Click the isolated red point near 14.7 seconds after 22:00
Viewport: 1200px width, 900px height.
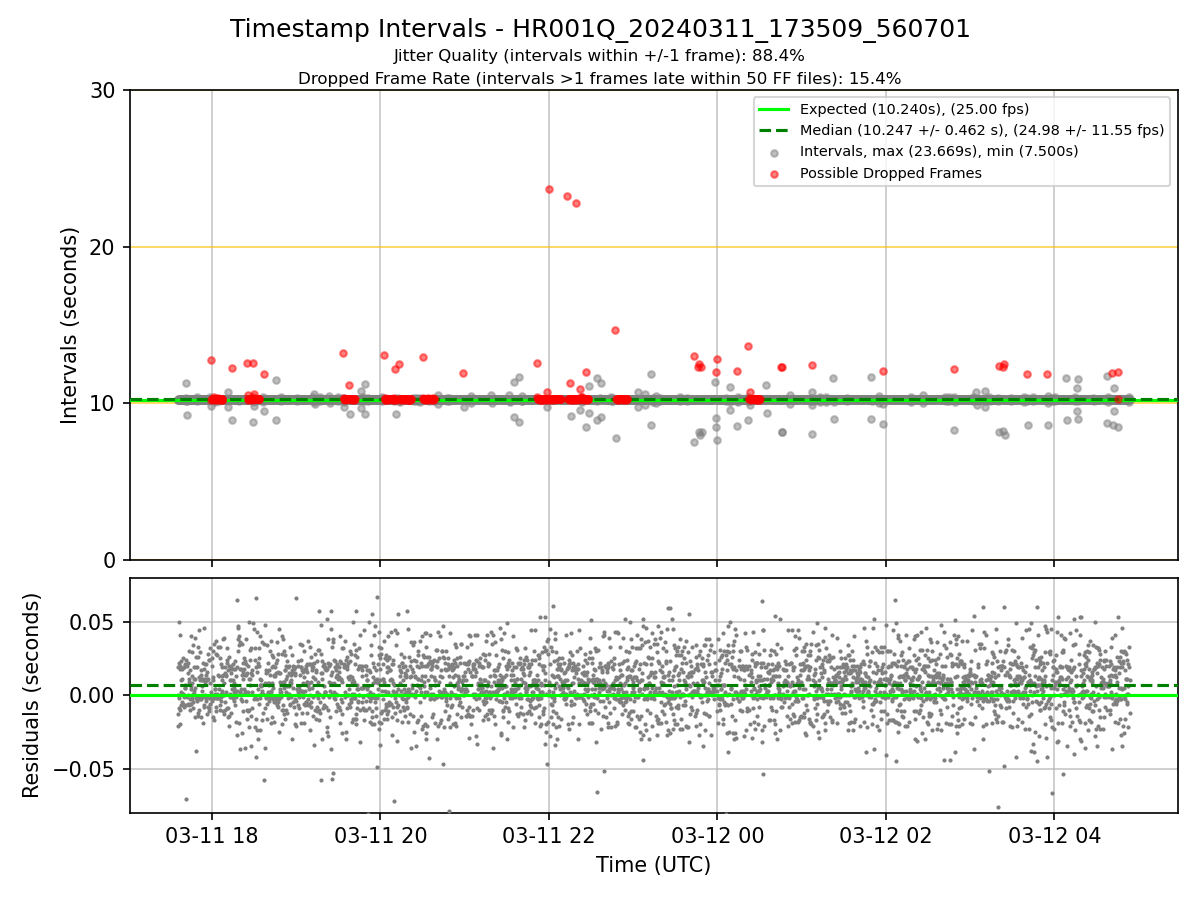tap(615, 330)
